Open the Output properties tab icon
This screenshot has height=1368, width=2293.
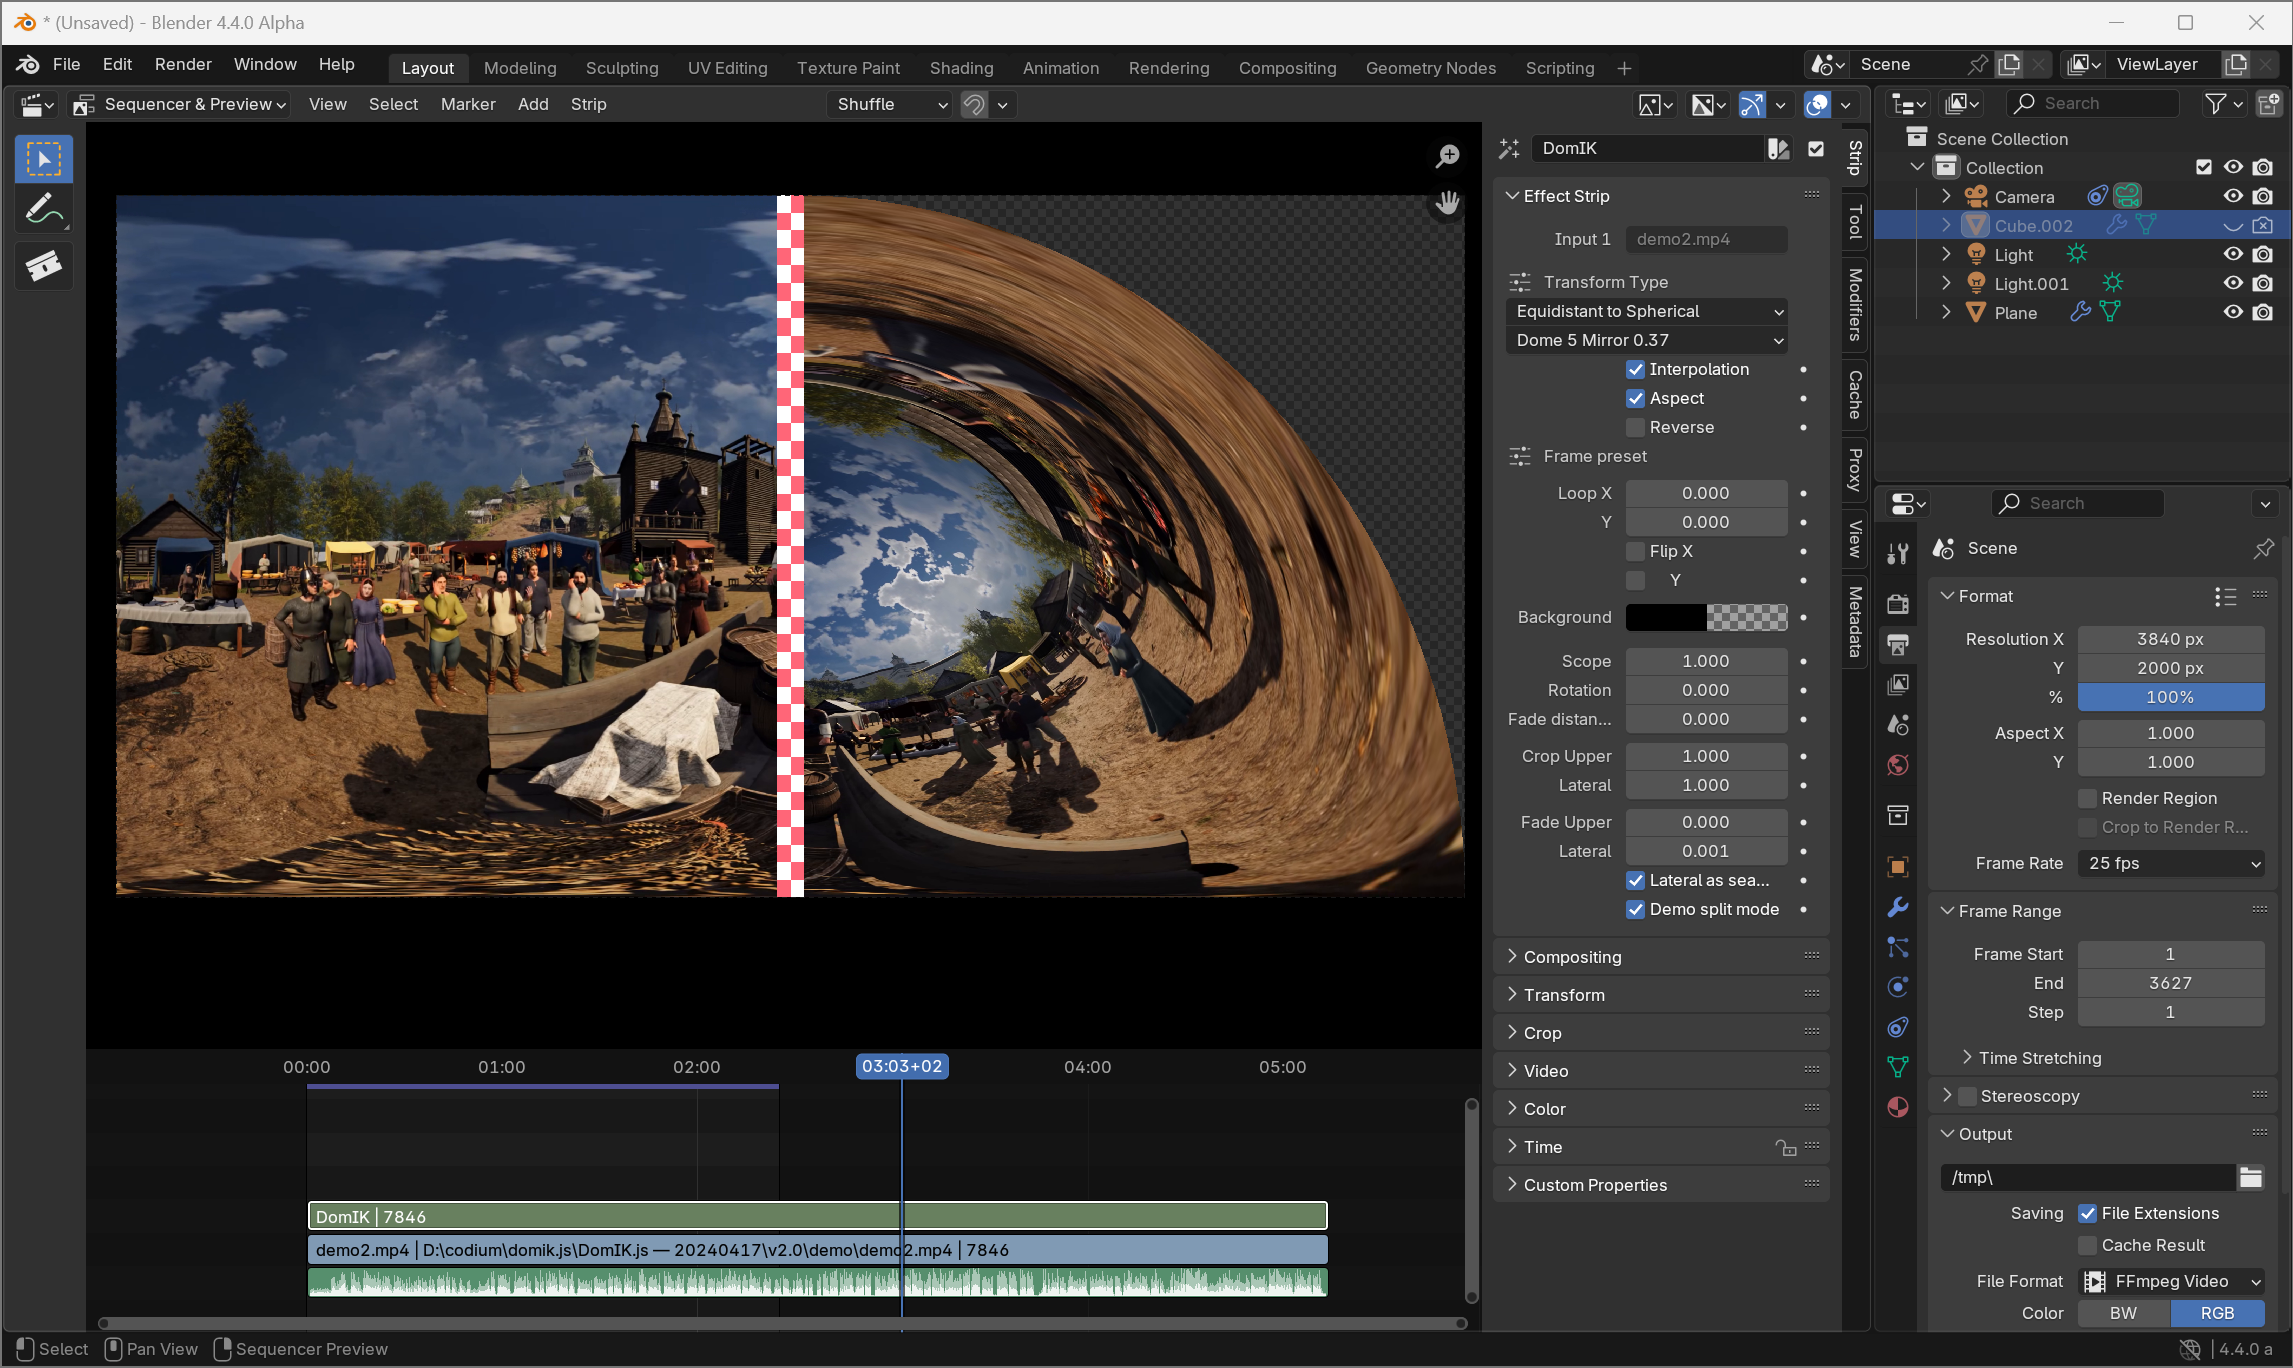1898,644
